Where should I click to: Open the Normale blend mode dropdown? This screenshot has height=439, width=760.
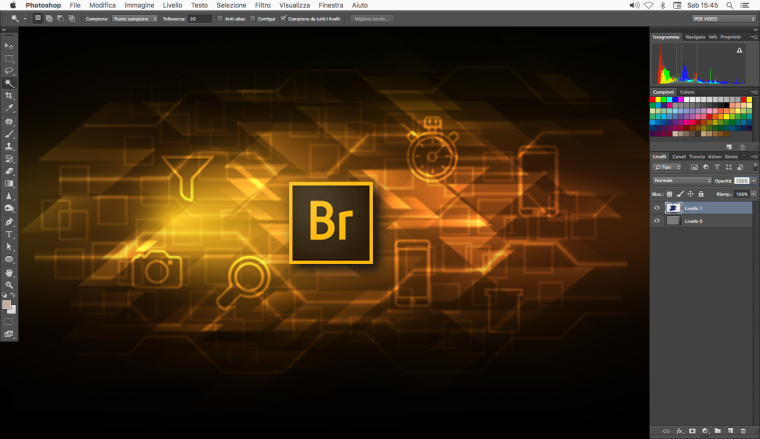(x=681, y=180)
